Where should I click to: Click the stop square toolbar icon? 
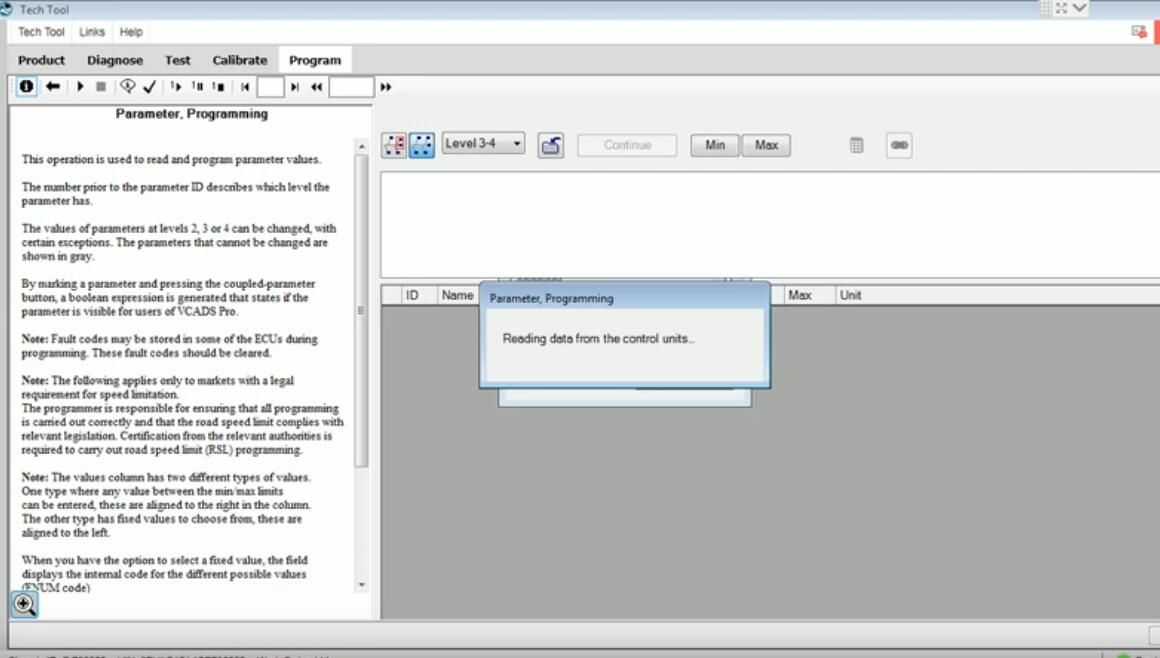point(101,87)
